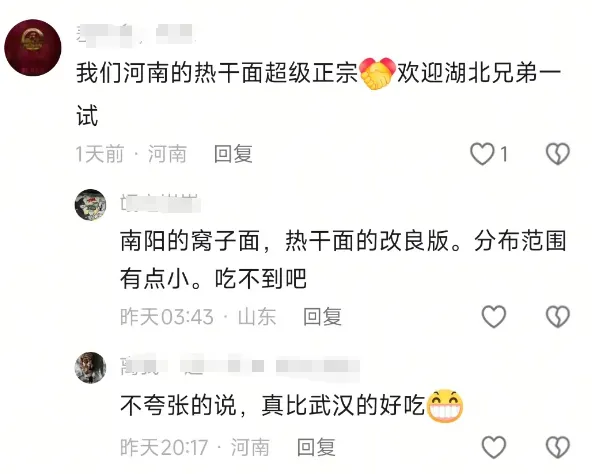Image resolution: width=592 pixels, height=474 pixels.
Task: Select the 不夸张的说 comment text
Action: tap(273, 406)
